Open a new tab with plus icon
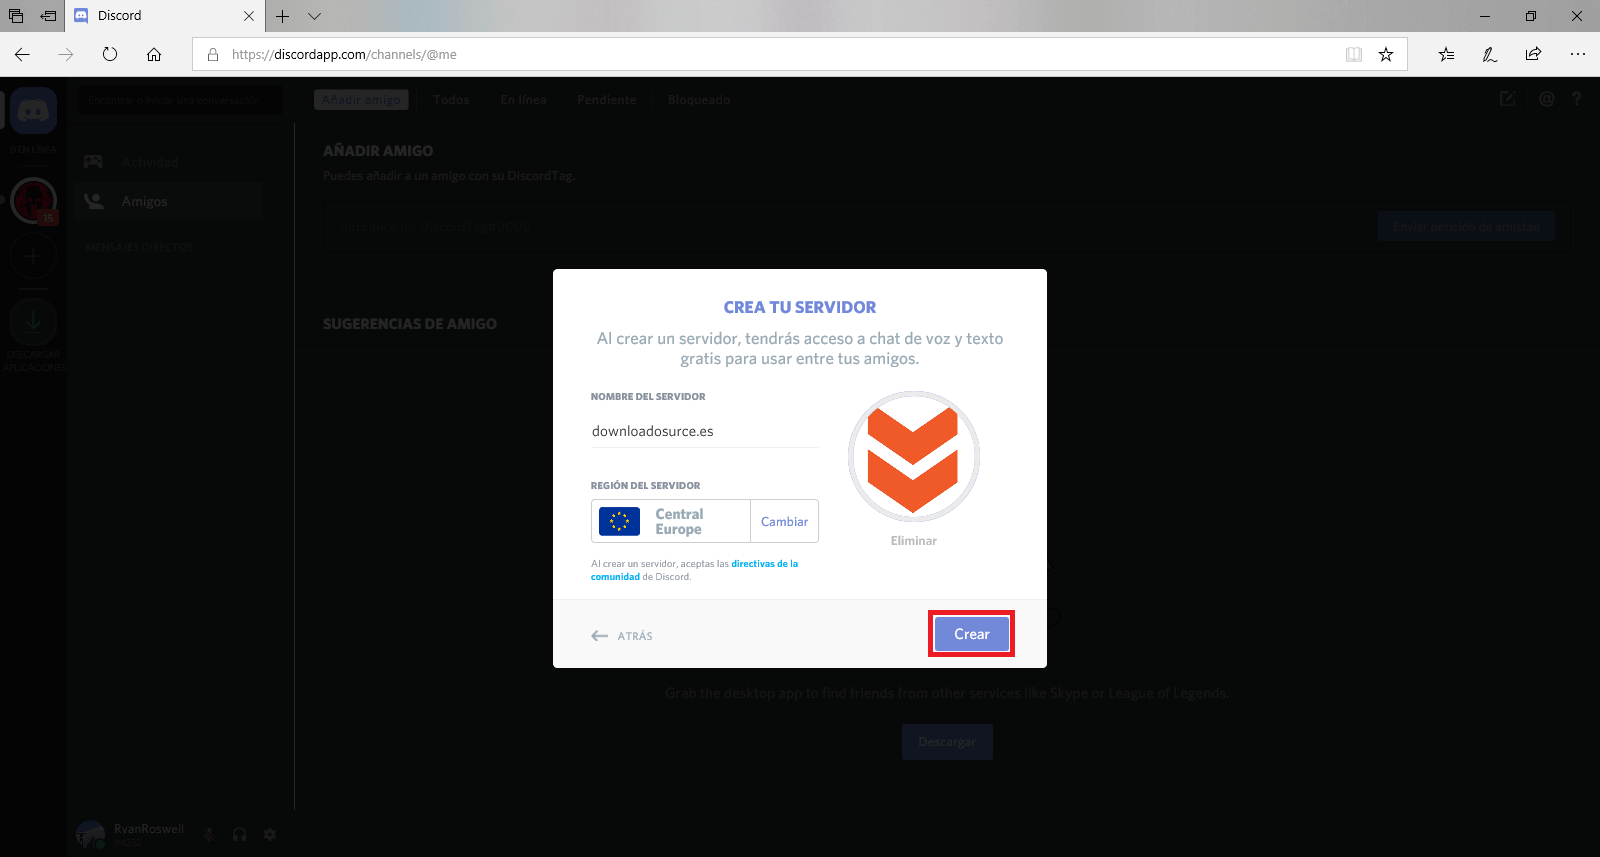 (x=283, y=16)
